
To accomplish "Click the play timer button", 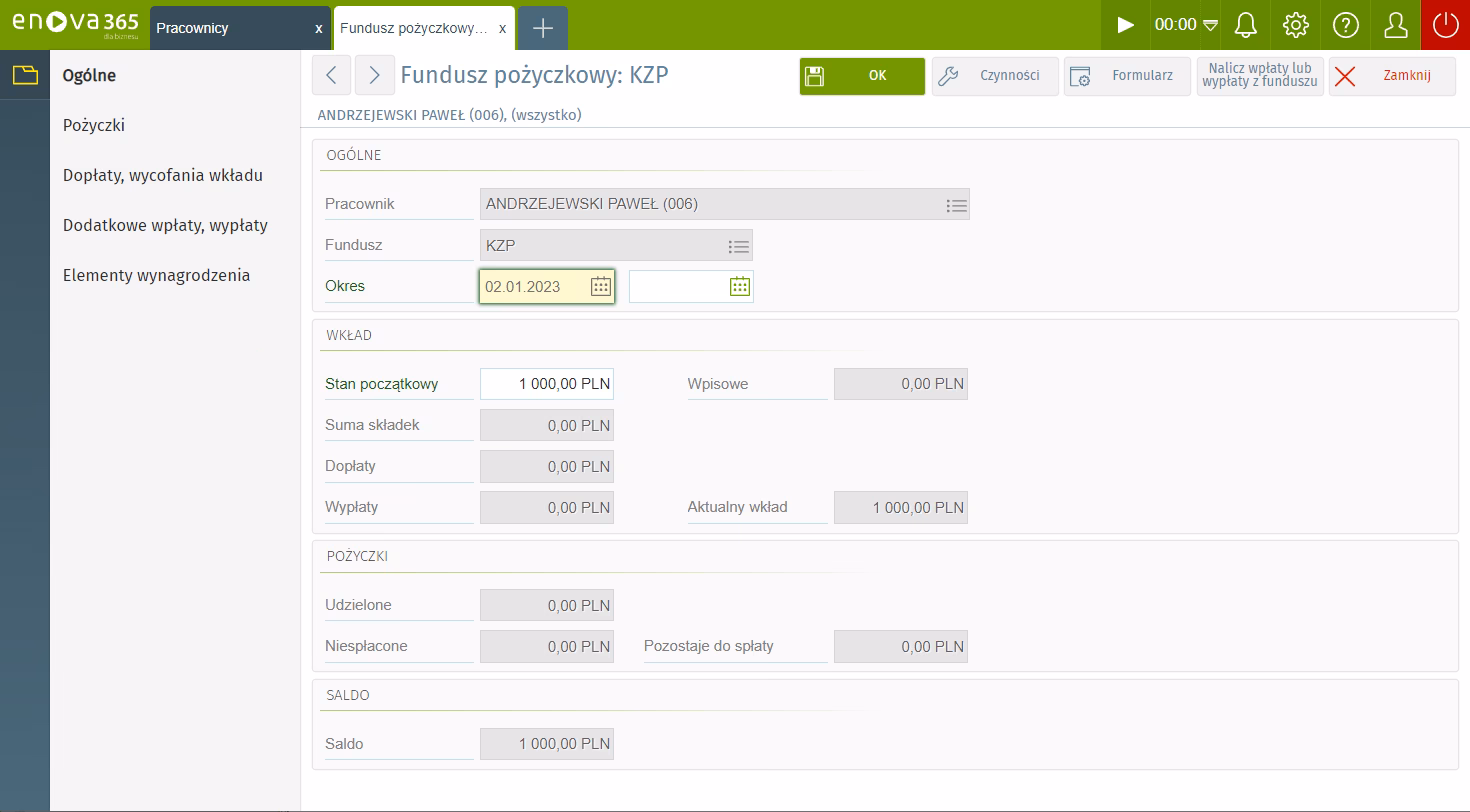I will [1125, 25].
